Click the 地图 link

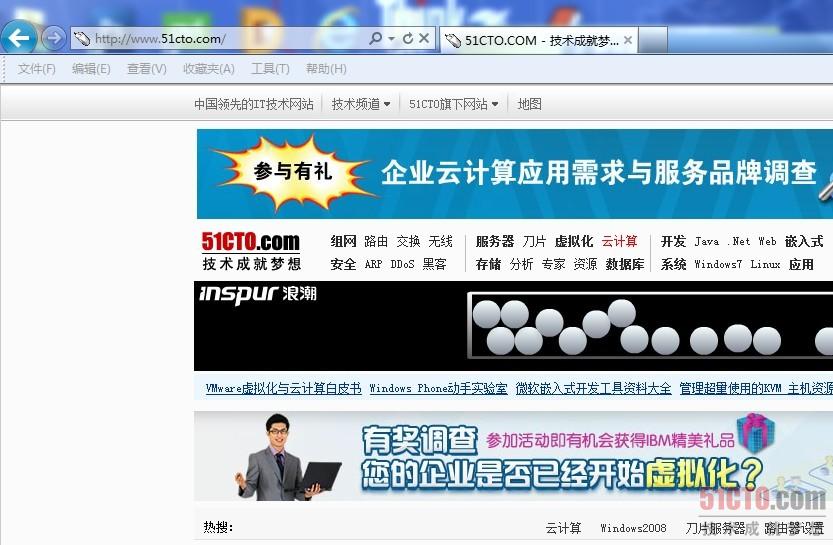(529, 104)
